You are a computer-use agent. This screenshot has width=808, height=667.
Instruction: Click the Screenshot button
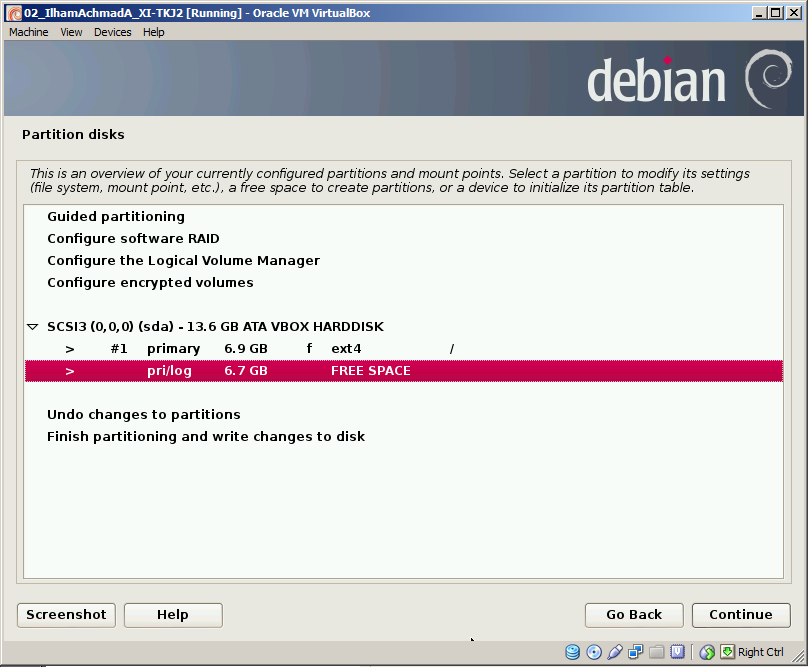tap(65, 614)
